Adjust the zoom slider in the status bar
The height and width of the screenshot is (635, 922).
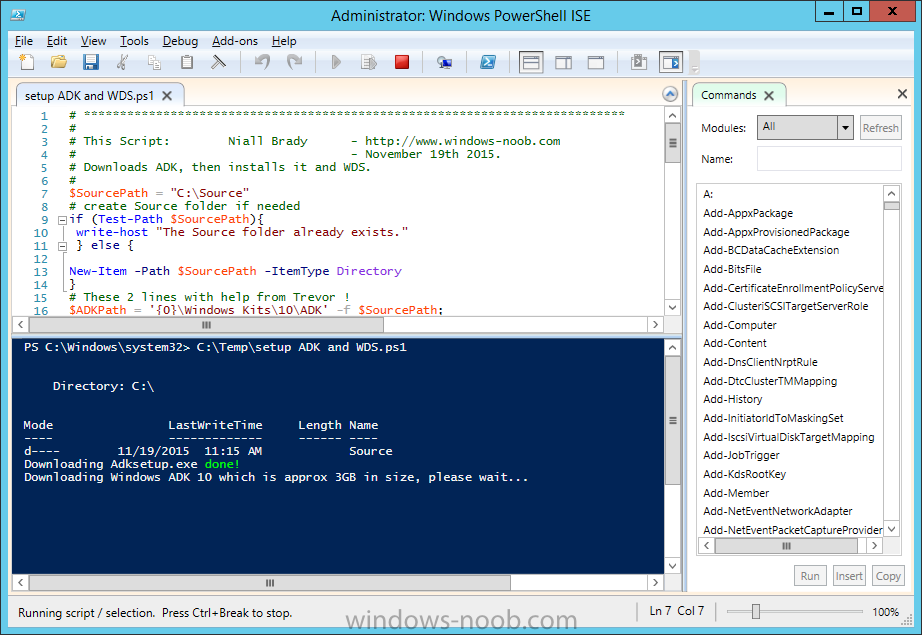756,611
